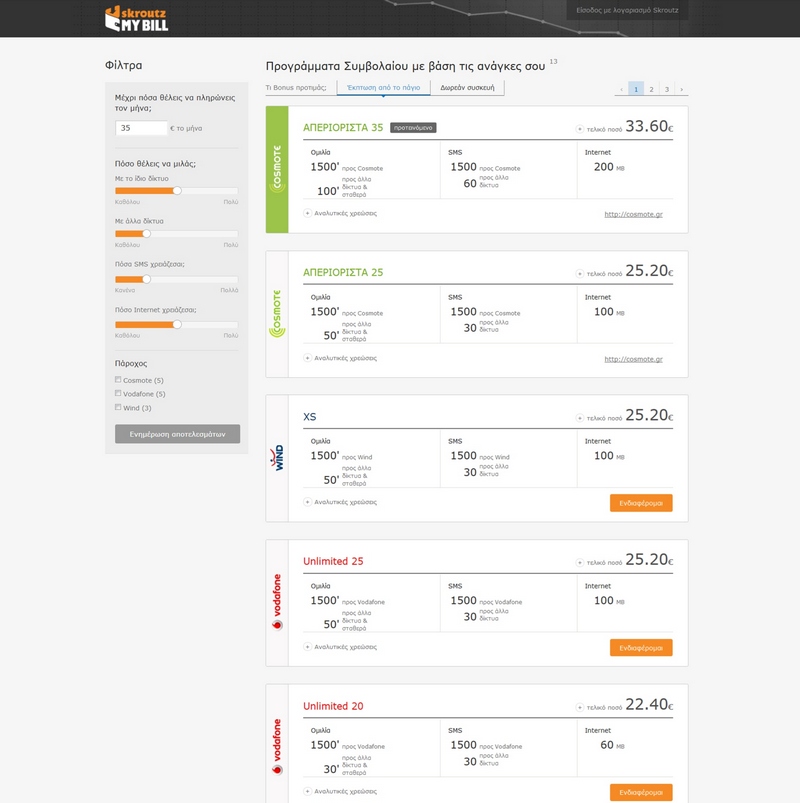Check the Vodafone (5) provider filter
The image size is (800, 803).
click(x=118, y=393)
